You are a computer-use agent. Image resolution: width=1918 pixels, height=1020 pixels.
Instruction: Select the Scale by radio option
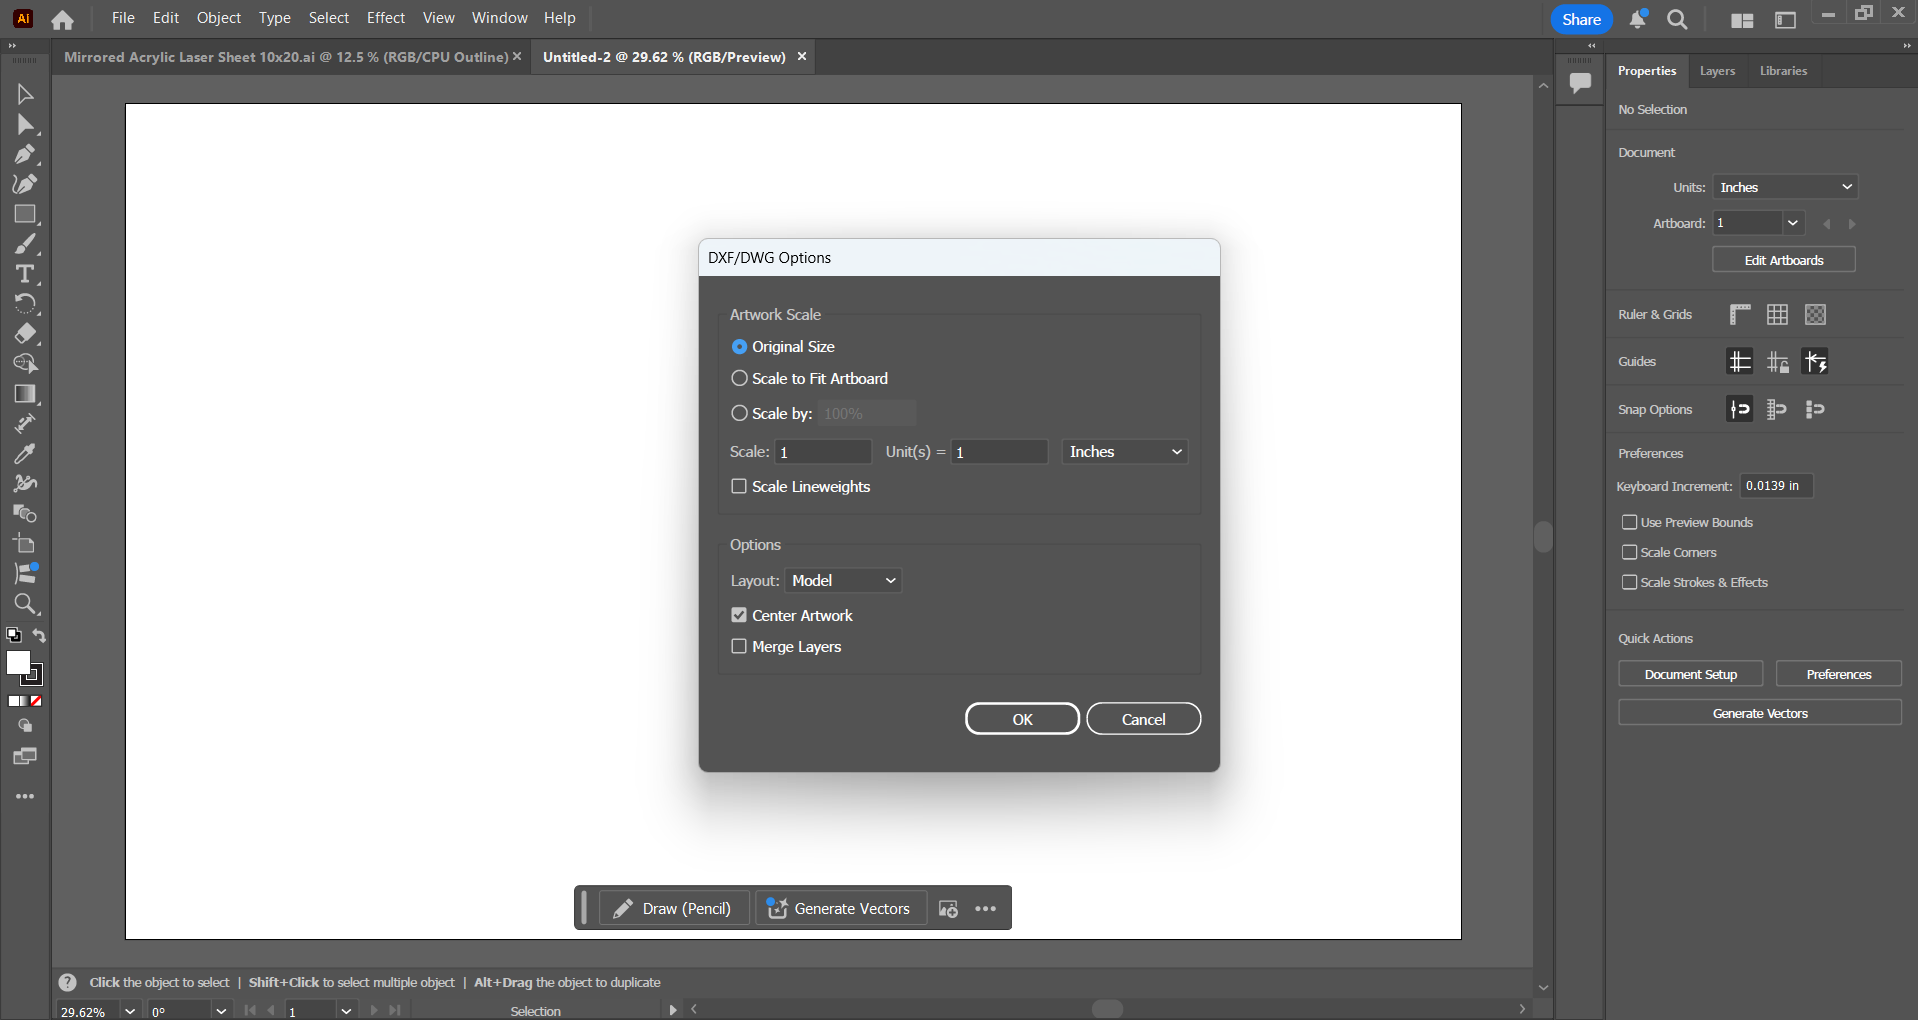[x=739, y=413]
